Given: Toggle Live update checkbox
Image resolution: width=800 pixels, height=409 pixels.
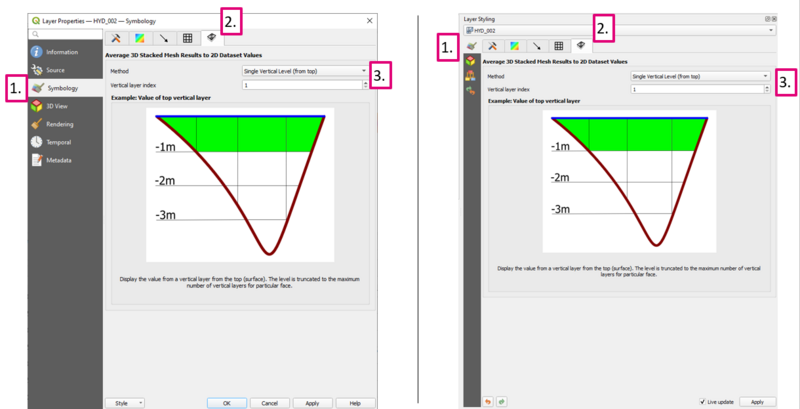Looking at the screenshot, I should point(703,402).
